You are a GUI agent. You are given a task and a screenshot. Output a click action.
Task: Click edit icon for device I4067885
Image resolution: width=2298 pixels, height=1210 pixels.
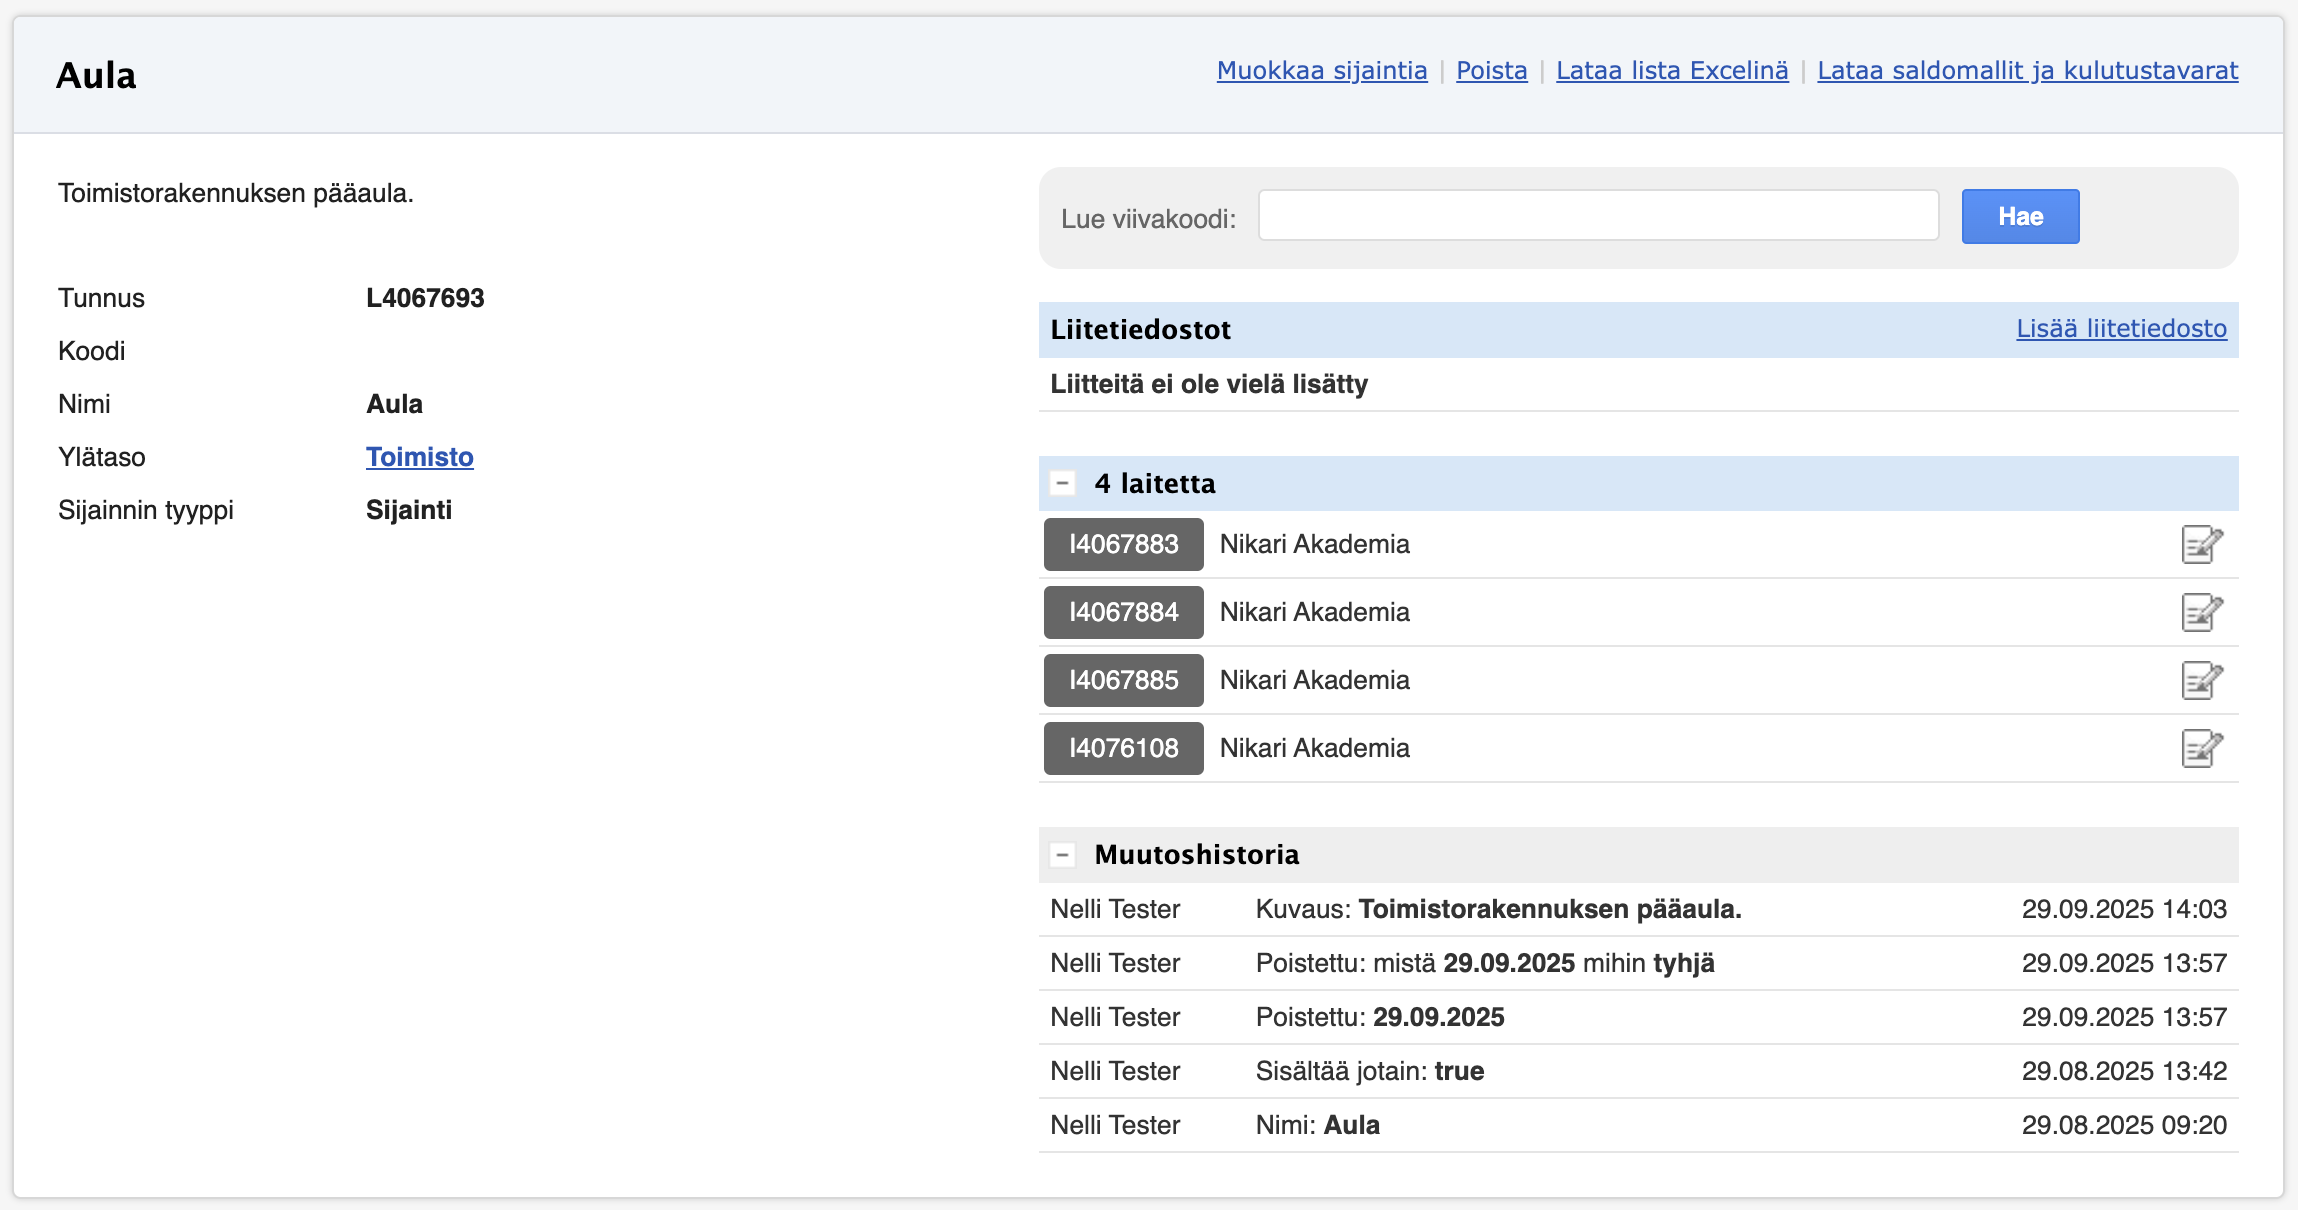coord(2201,681)
